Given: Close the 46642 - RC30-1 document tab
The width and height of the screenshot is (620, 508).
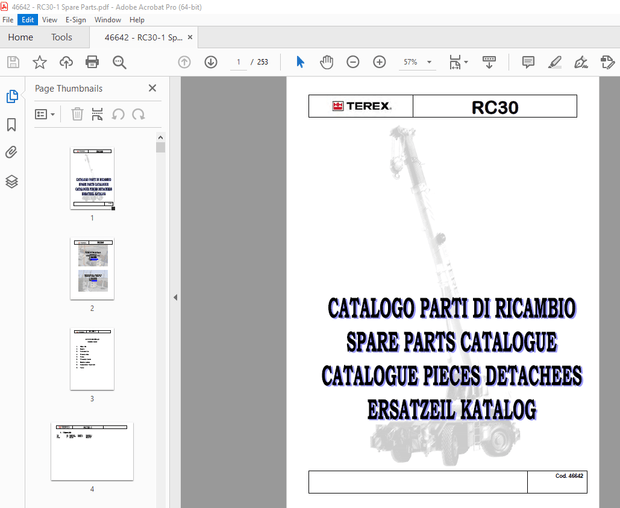Looking at the screenshot, I should pyautogui.click(x=190, y=37).
